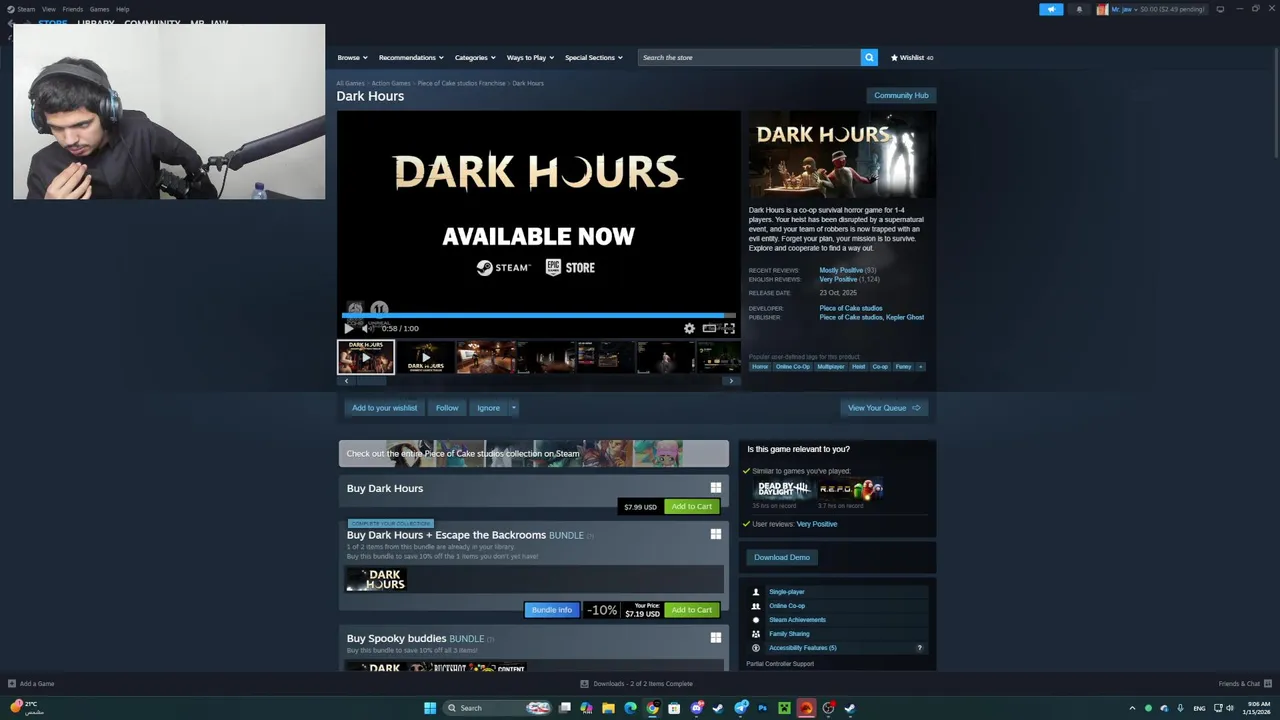
Task: Toggle theater mode on the video player
Action: coord(709,328)
